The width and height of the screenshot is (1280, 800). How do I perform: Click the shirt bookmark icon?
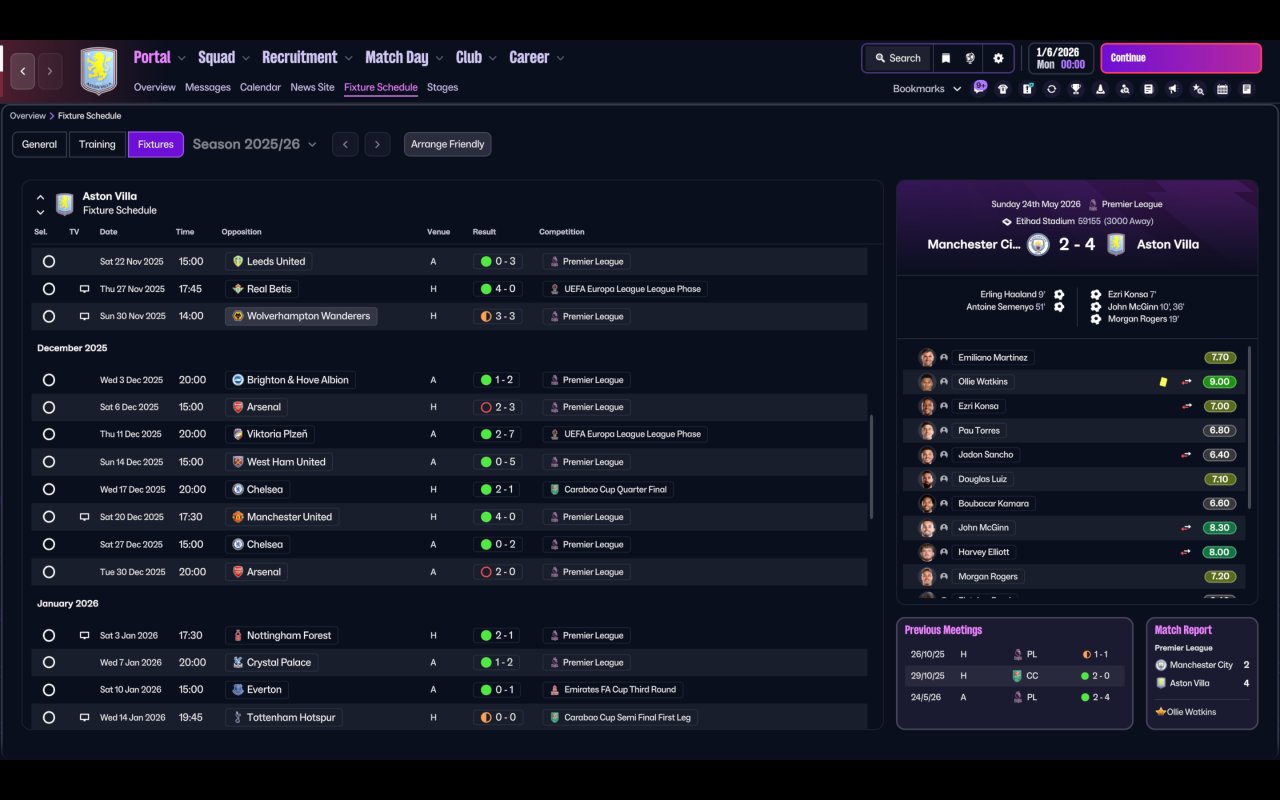1003,89
